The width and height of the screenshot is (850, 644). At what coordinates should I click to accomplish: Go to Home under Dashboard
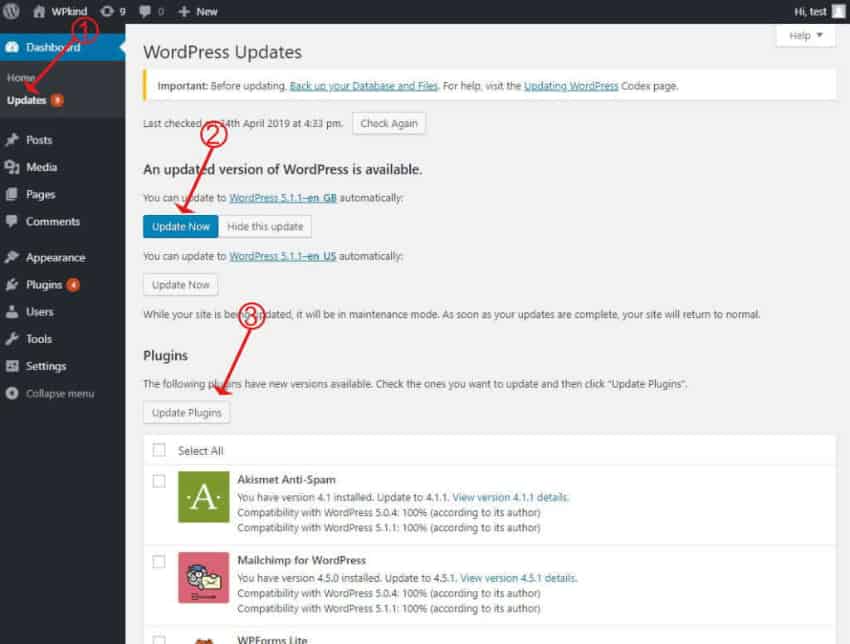[x=21, y=78]
